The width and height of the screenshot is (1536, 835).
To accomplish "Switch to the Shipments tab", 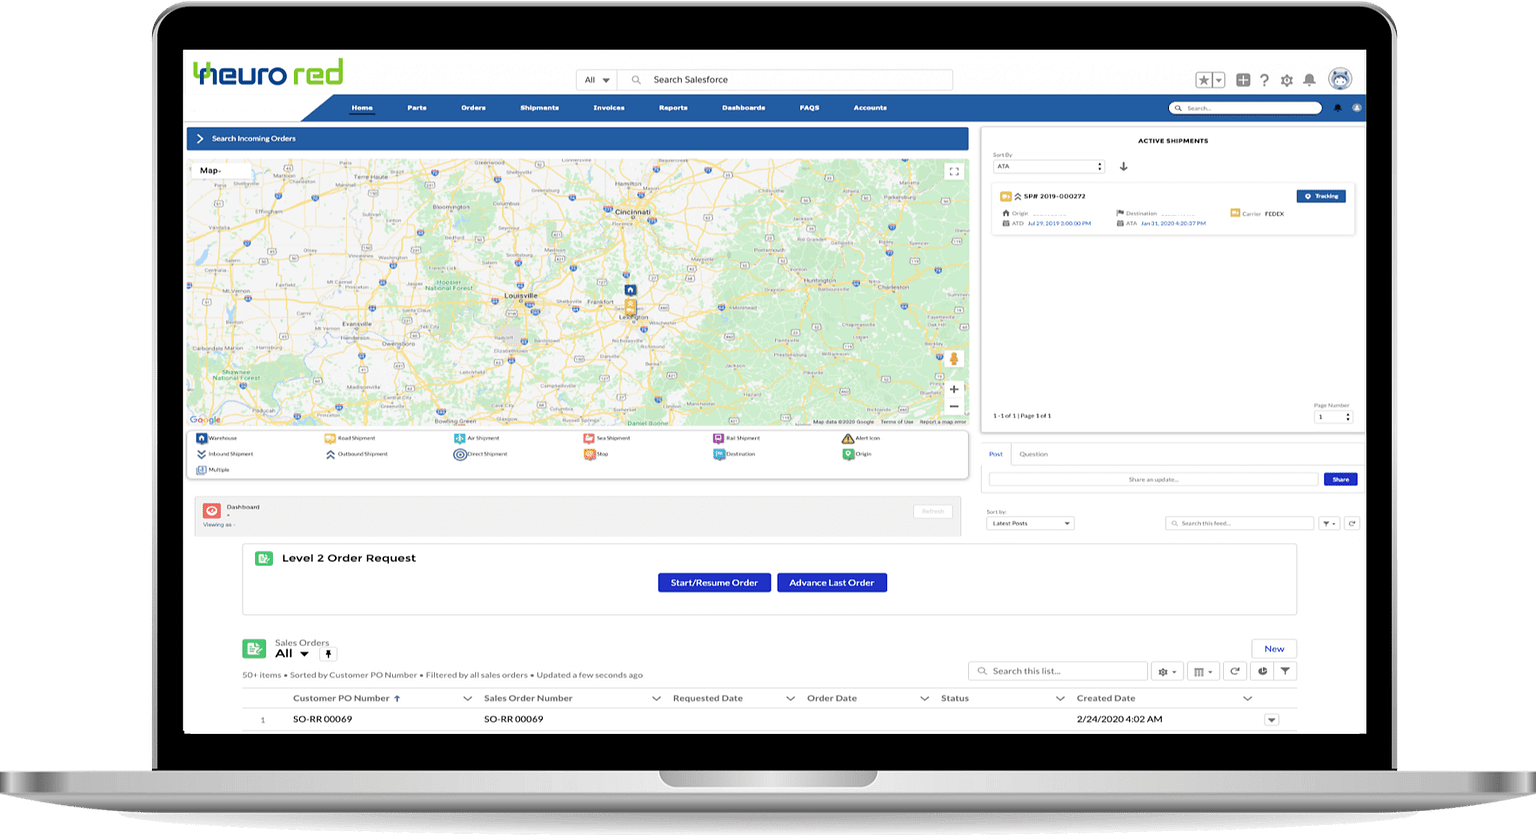I will click(539, 107).
